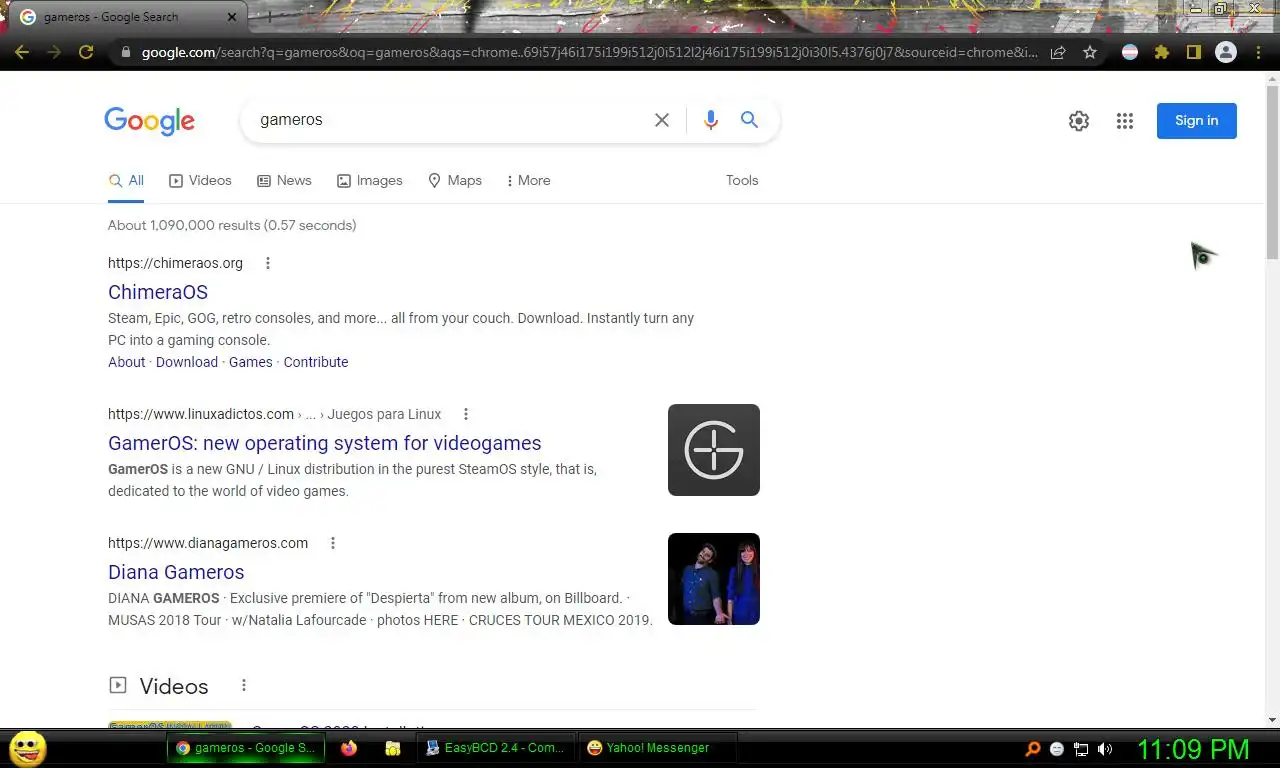1280x768 pixels.
Task: Clear the search box text
Action: [x=662, y=120]
